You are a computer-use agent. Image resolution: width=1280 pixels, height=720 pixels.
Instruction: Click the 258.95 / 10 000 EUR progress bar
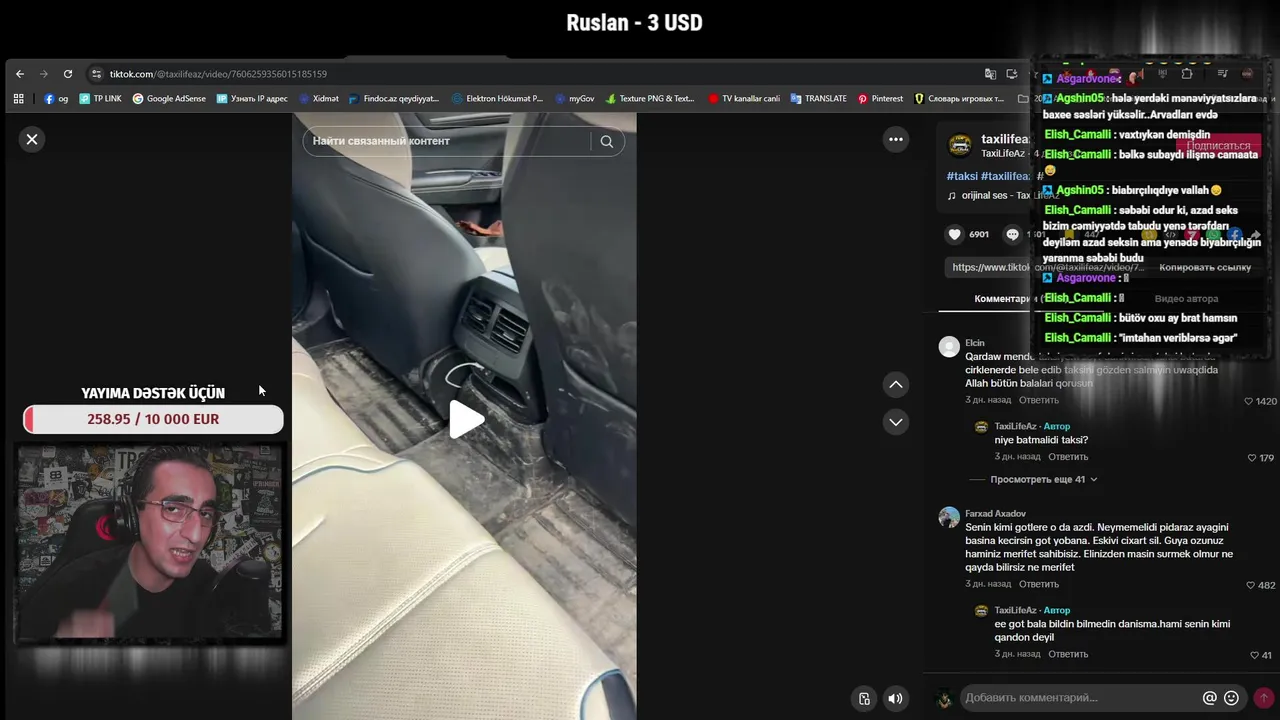click(x=153, y=419)
